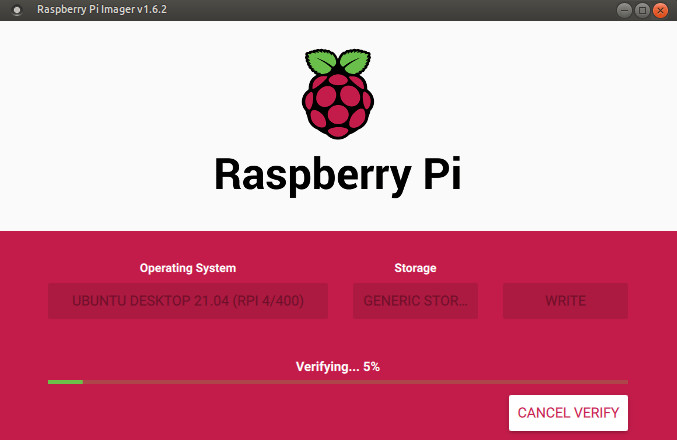
Task: Close the Raspberry Pi Imager window
Action: (x=660, y=10)
